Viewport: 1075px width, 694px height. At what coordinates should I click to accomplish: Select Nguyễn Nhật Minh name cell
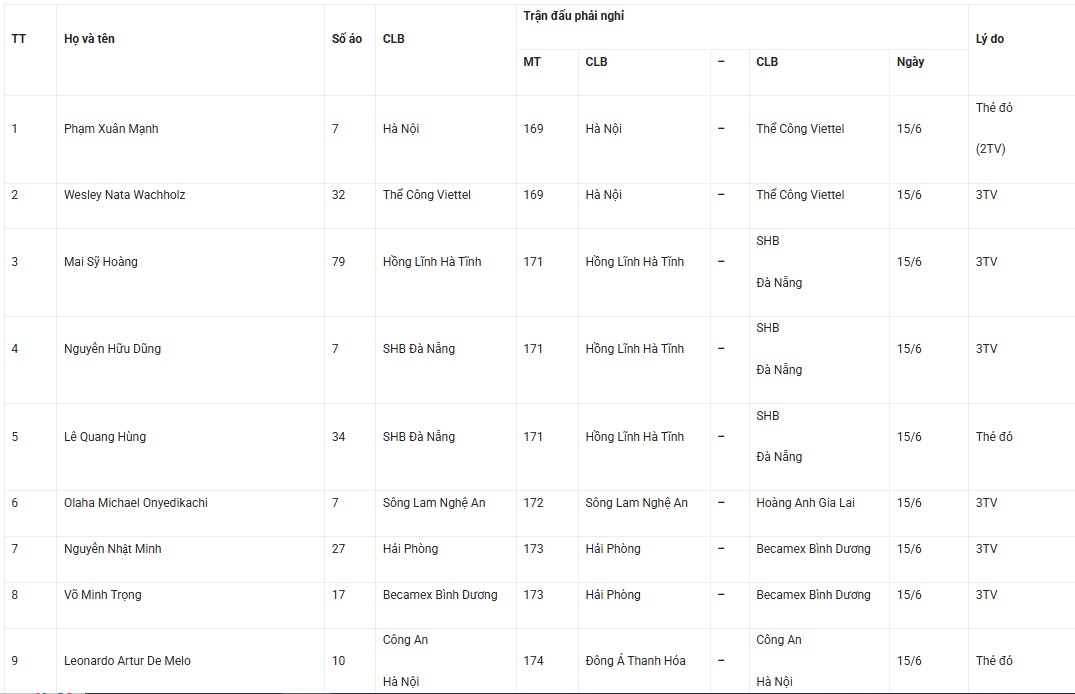point(113,549)
